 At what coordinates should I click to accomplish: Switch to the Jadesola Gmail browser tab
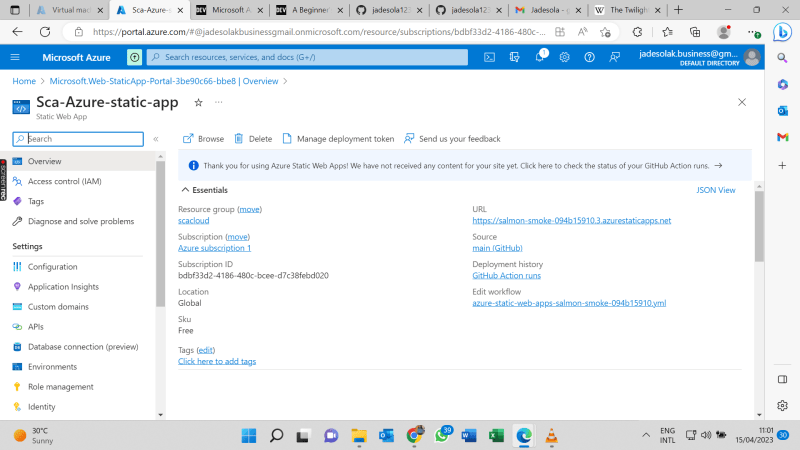[x=547, y=10]
